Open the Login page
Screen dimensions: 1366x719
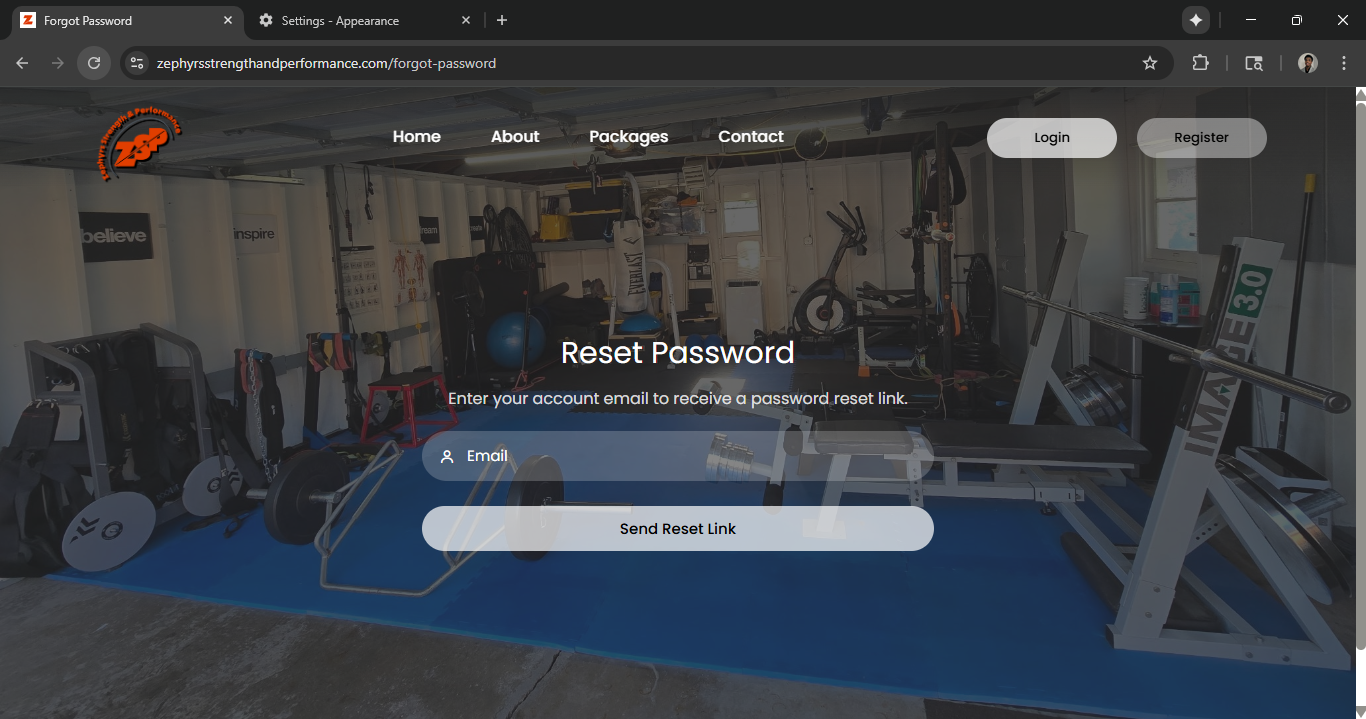tap(1051, 137)
